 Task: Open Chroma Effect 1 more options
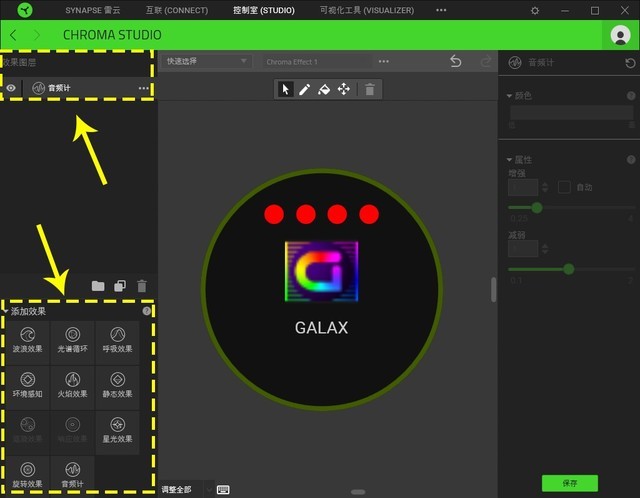(x=384, y=62)
